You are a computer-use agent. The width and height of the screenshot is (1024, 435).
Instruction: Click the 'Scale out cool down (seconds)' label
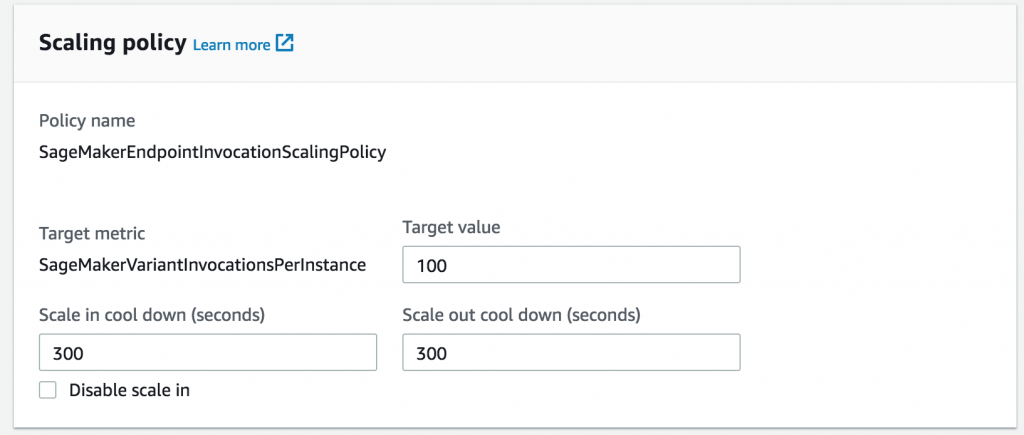[521, 314]
